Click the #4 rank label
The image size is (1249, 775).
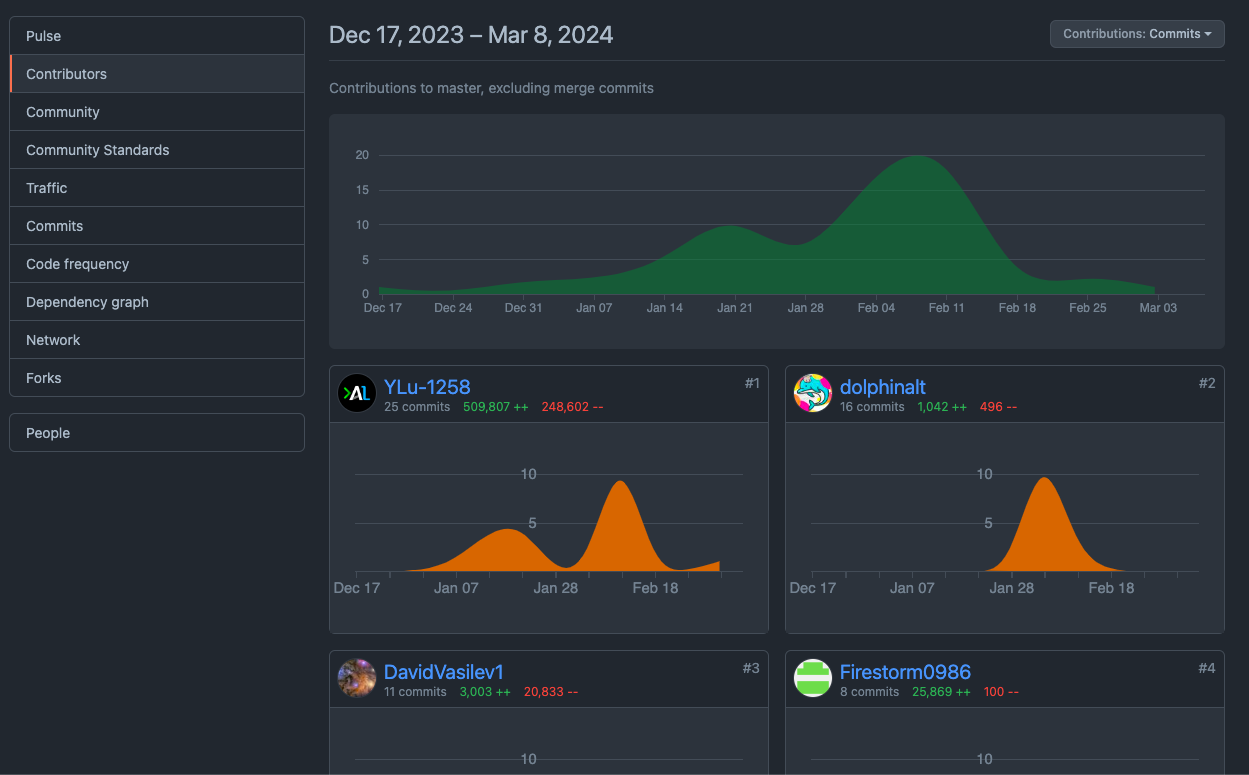(x=1207, y=668)
